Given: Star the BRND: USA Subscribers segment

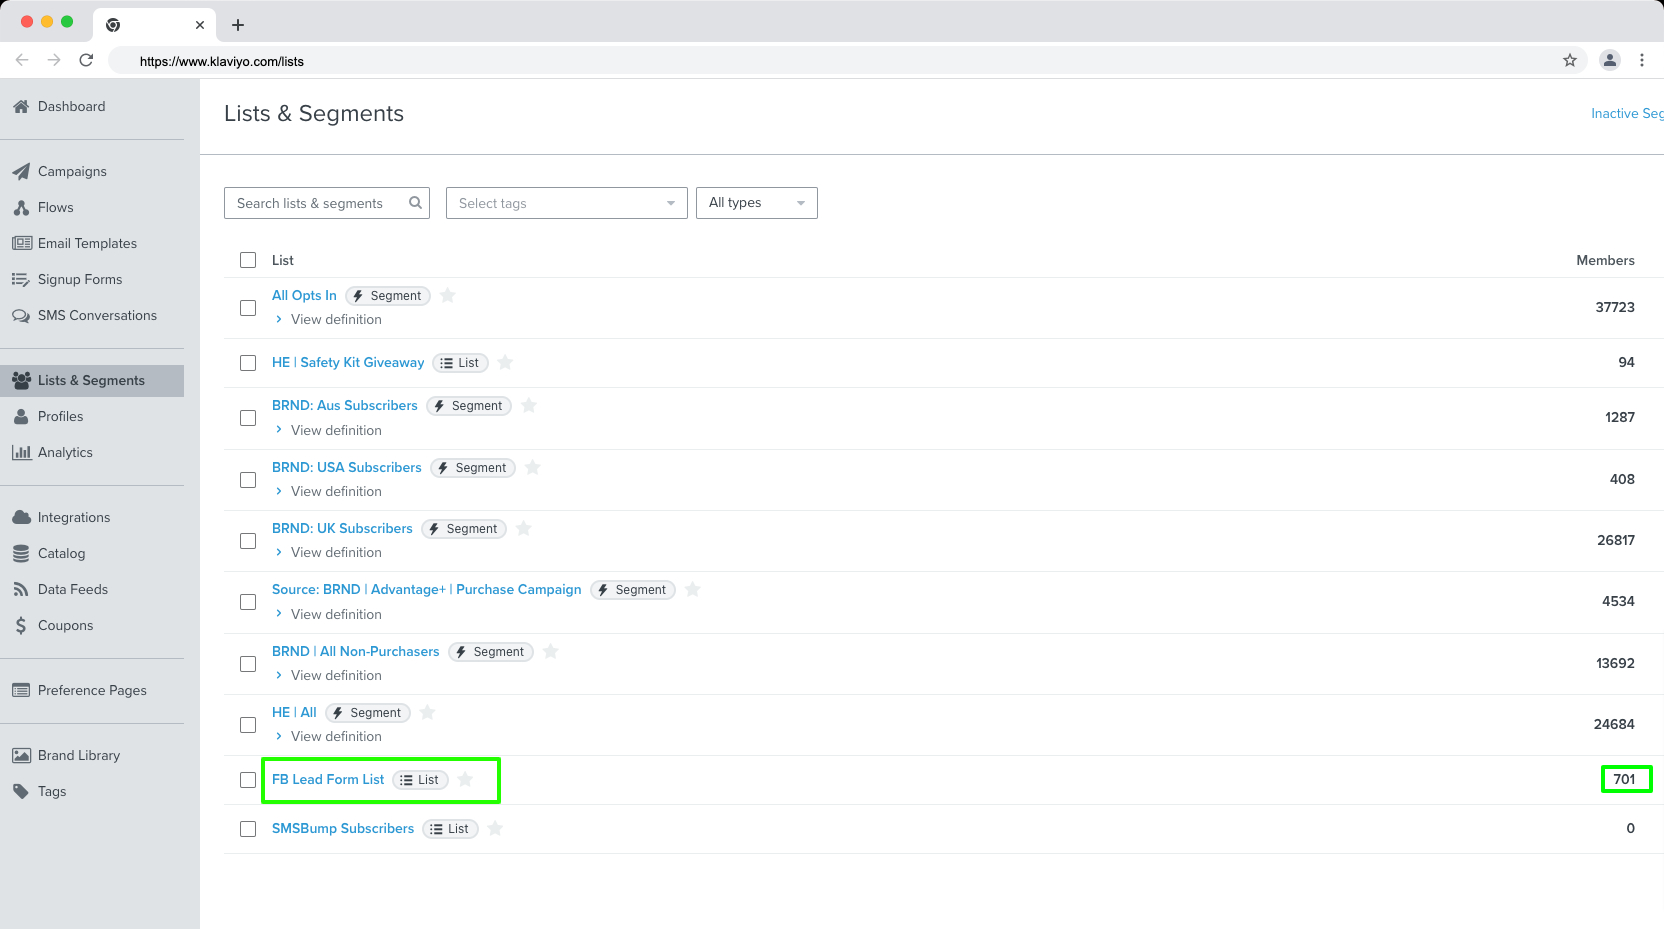Looking at the screenshot, I should [x=533, y=467].
